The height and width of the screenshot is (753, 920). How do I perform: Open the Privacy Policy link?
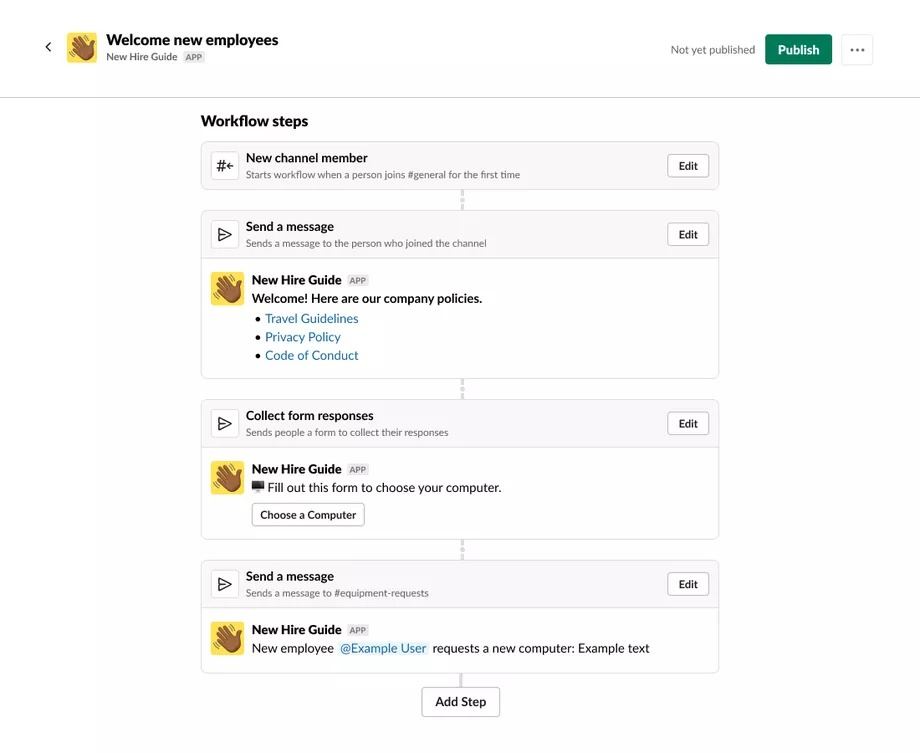click(303, 337)
